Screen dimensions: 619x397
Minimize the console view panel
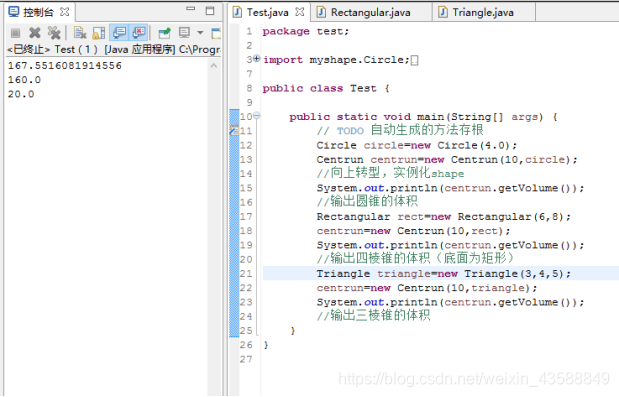tap(191, 9)
